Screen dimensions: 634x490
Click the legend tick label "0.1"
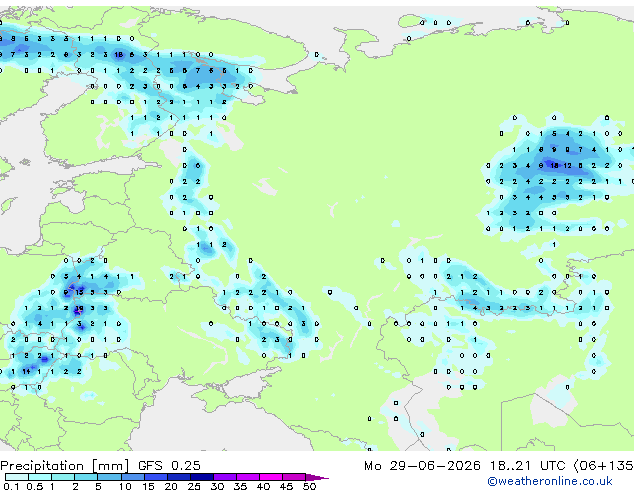pyautogui.click(x=11, y=486)
